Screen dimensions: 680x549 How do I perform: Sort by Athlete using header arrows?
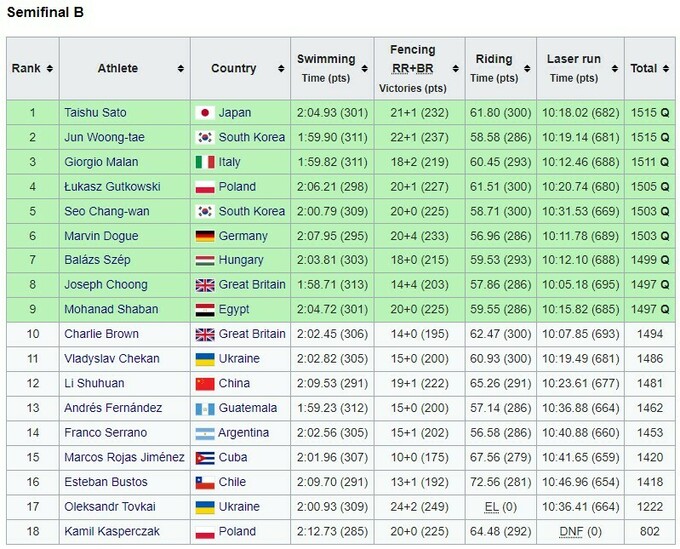[181, 69]
